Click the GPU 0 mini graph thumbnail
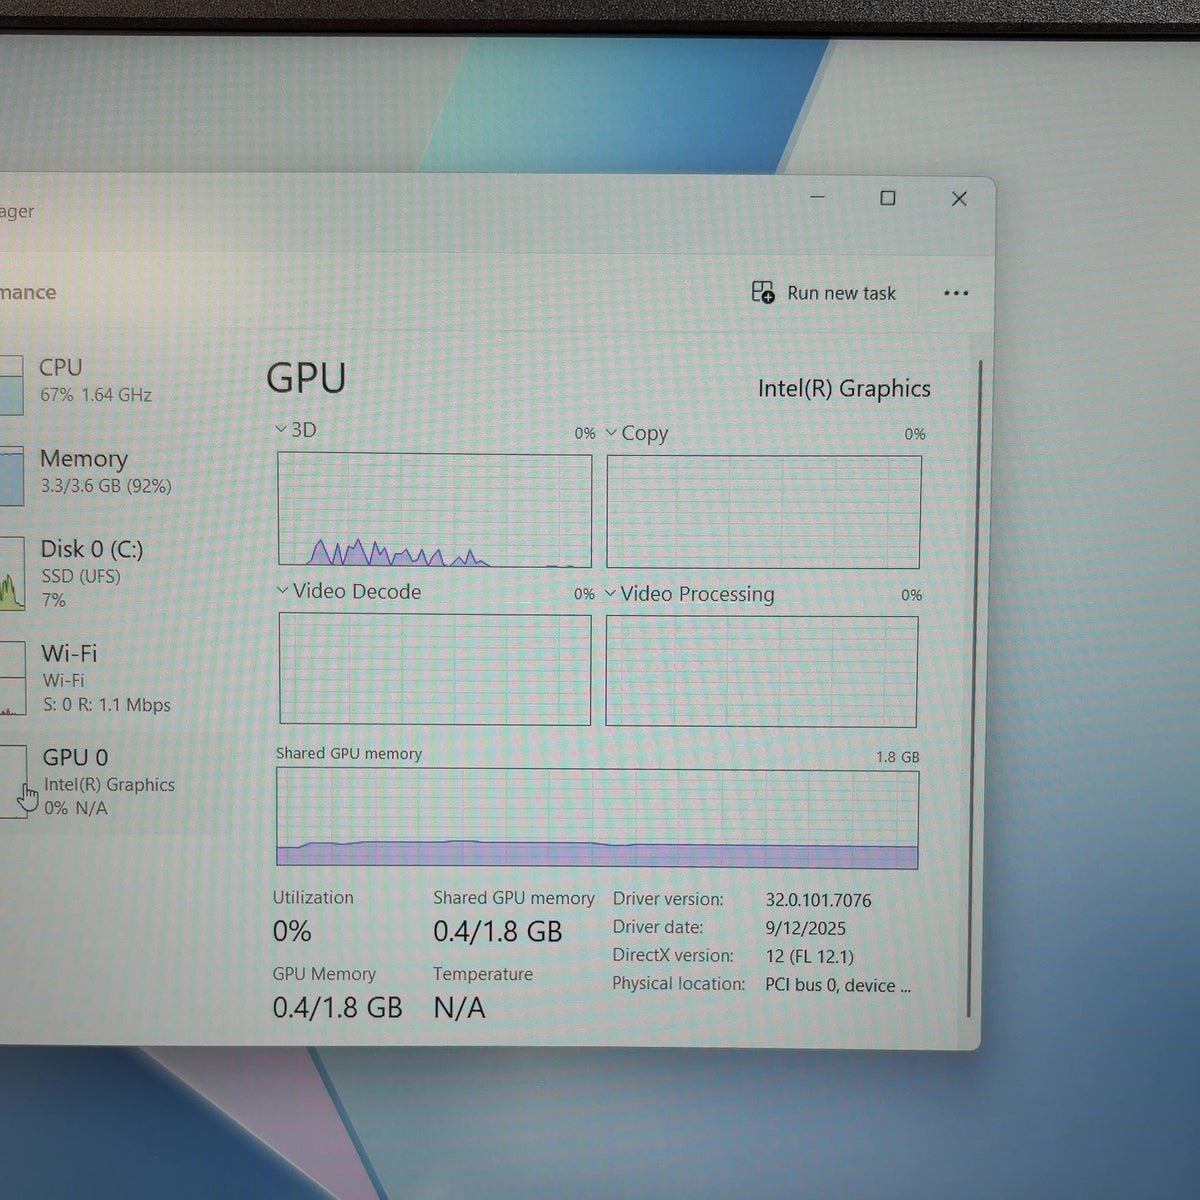The image size is (1200, 1200). [13, 782]
